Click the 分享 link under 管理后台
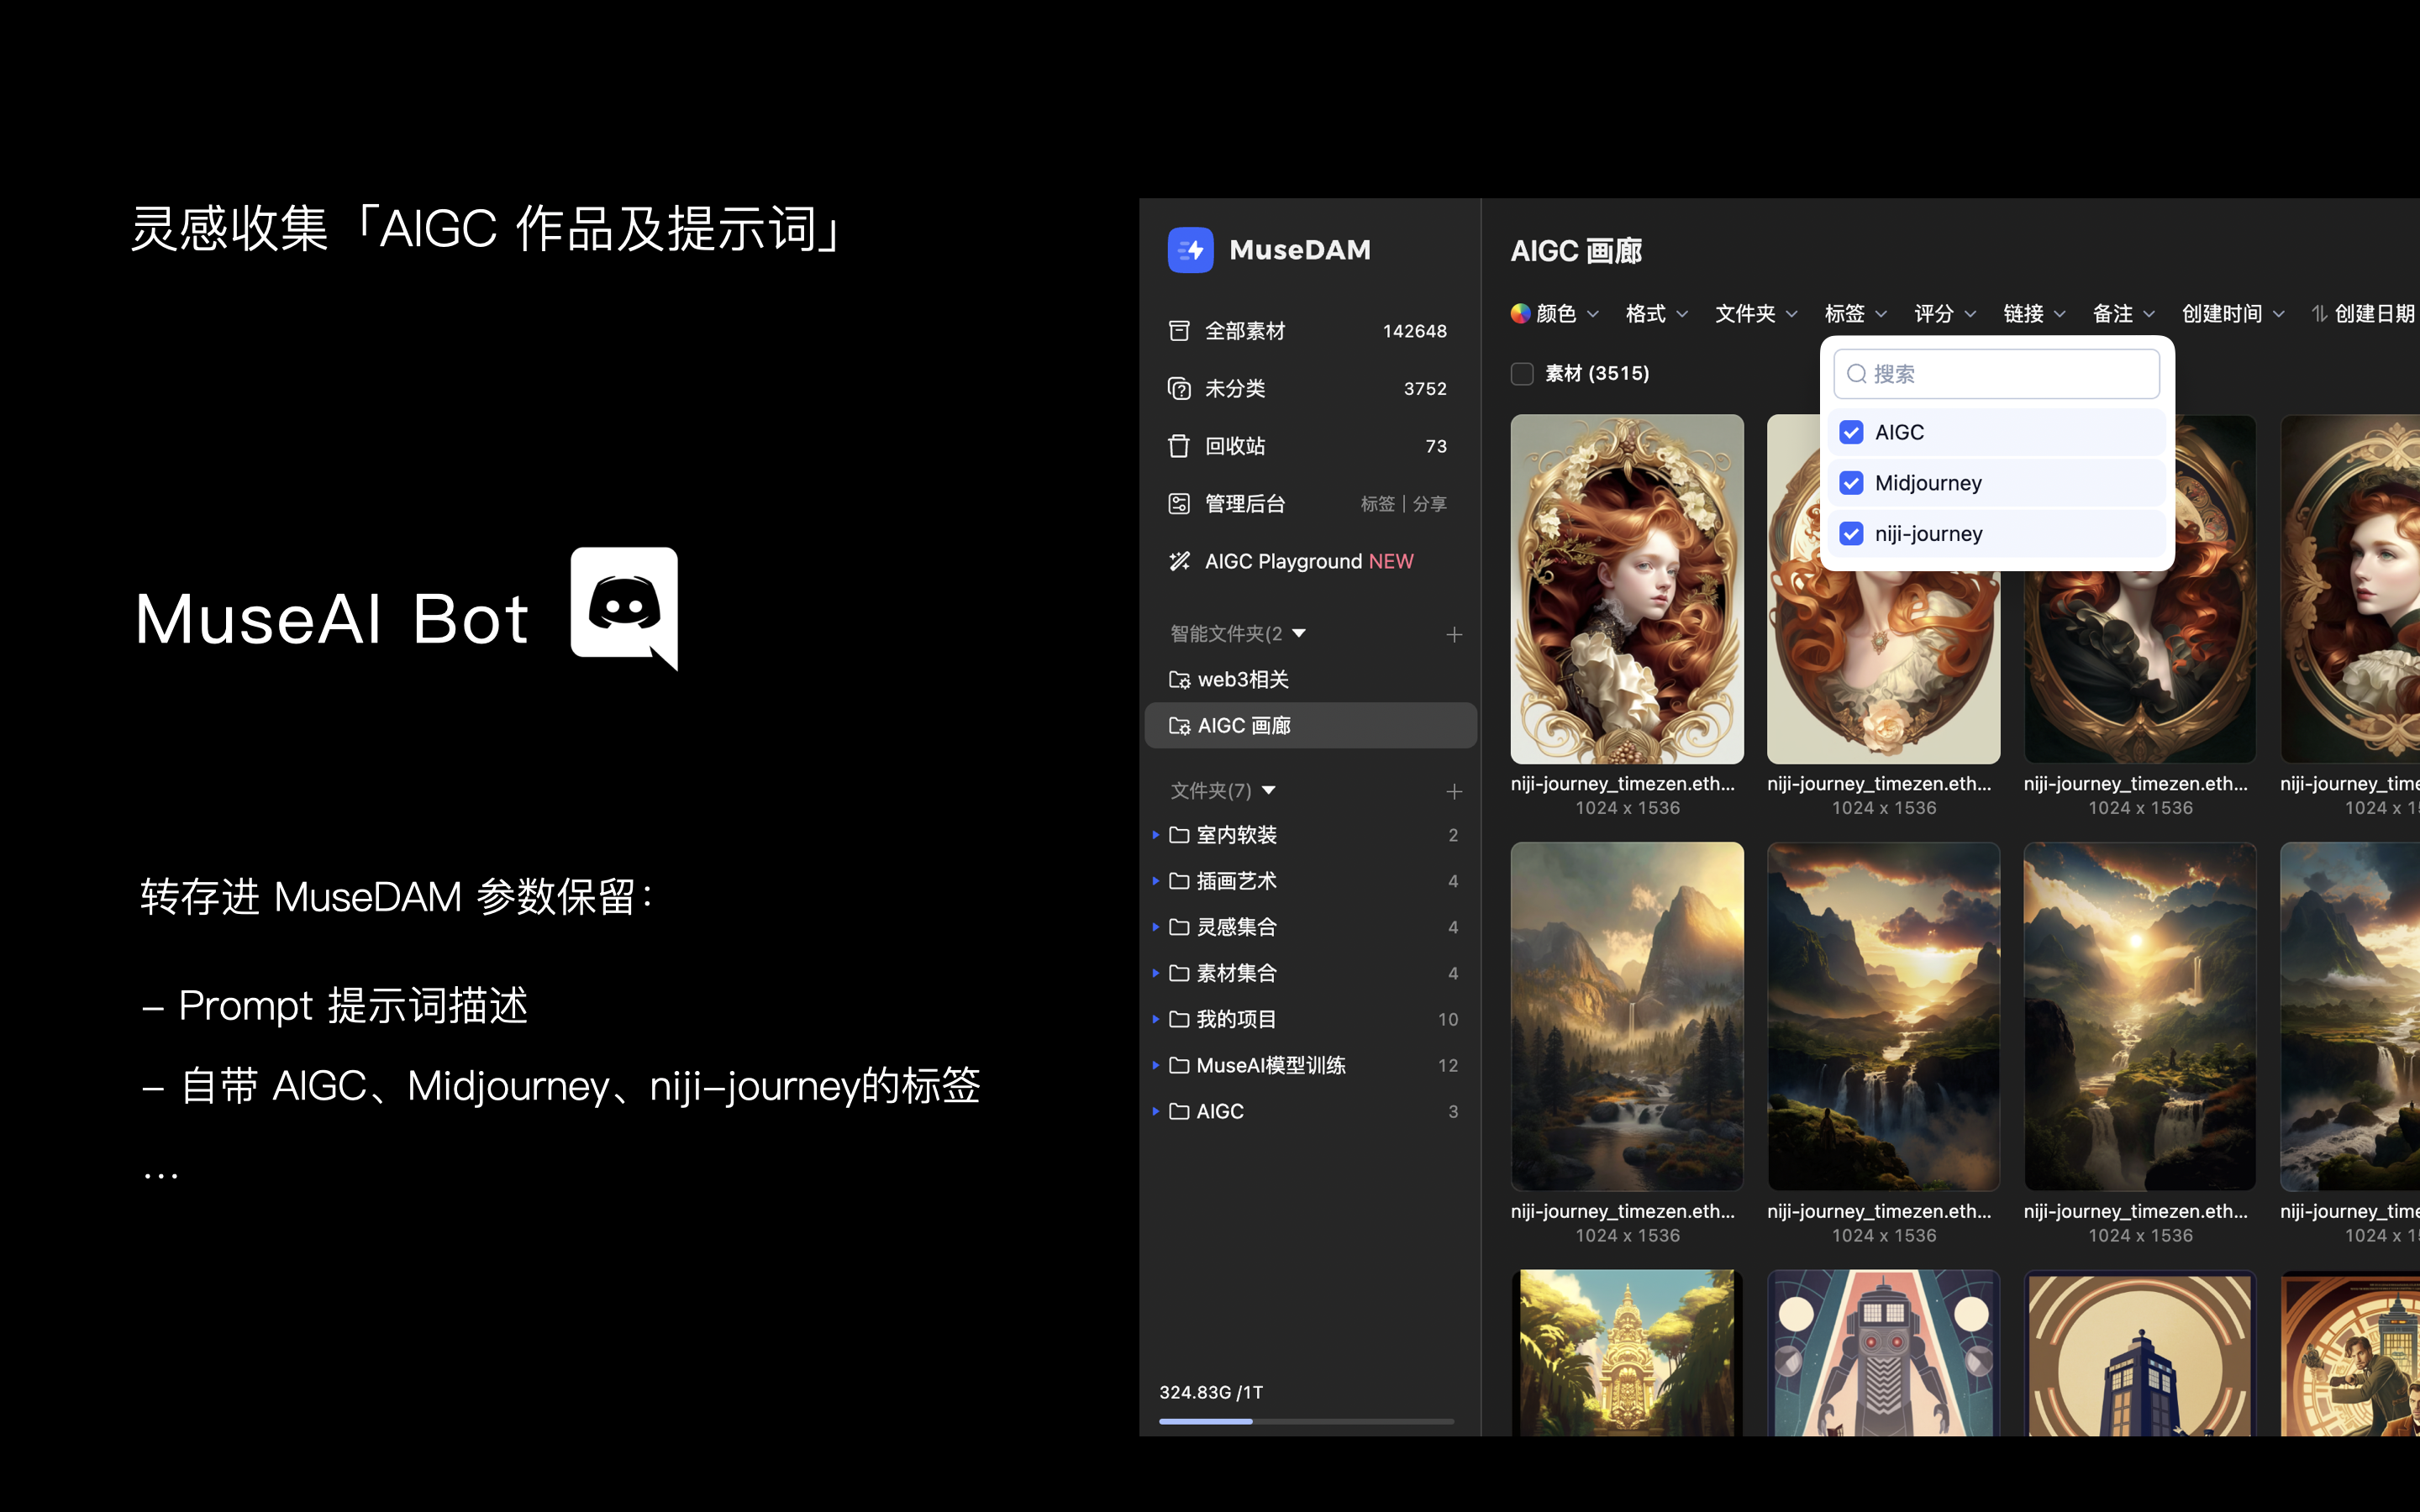This screenshot has width=2420, height=1512. click(1429, 504)
